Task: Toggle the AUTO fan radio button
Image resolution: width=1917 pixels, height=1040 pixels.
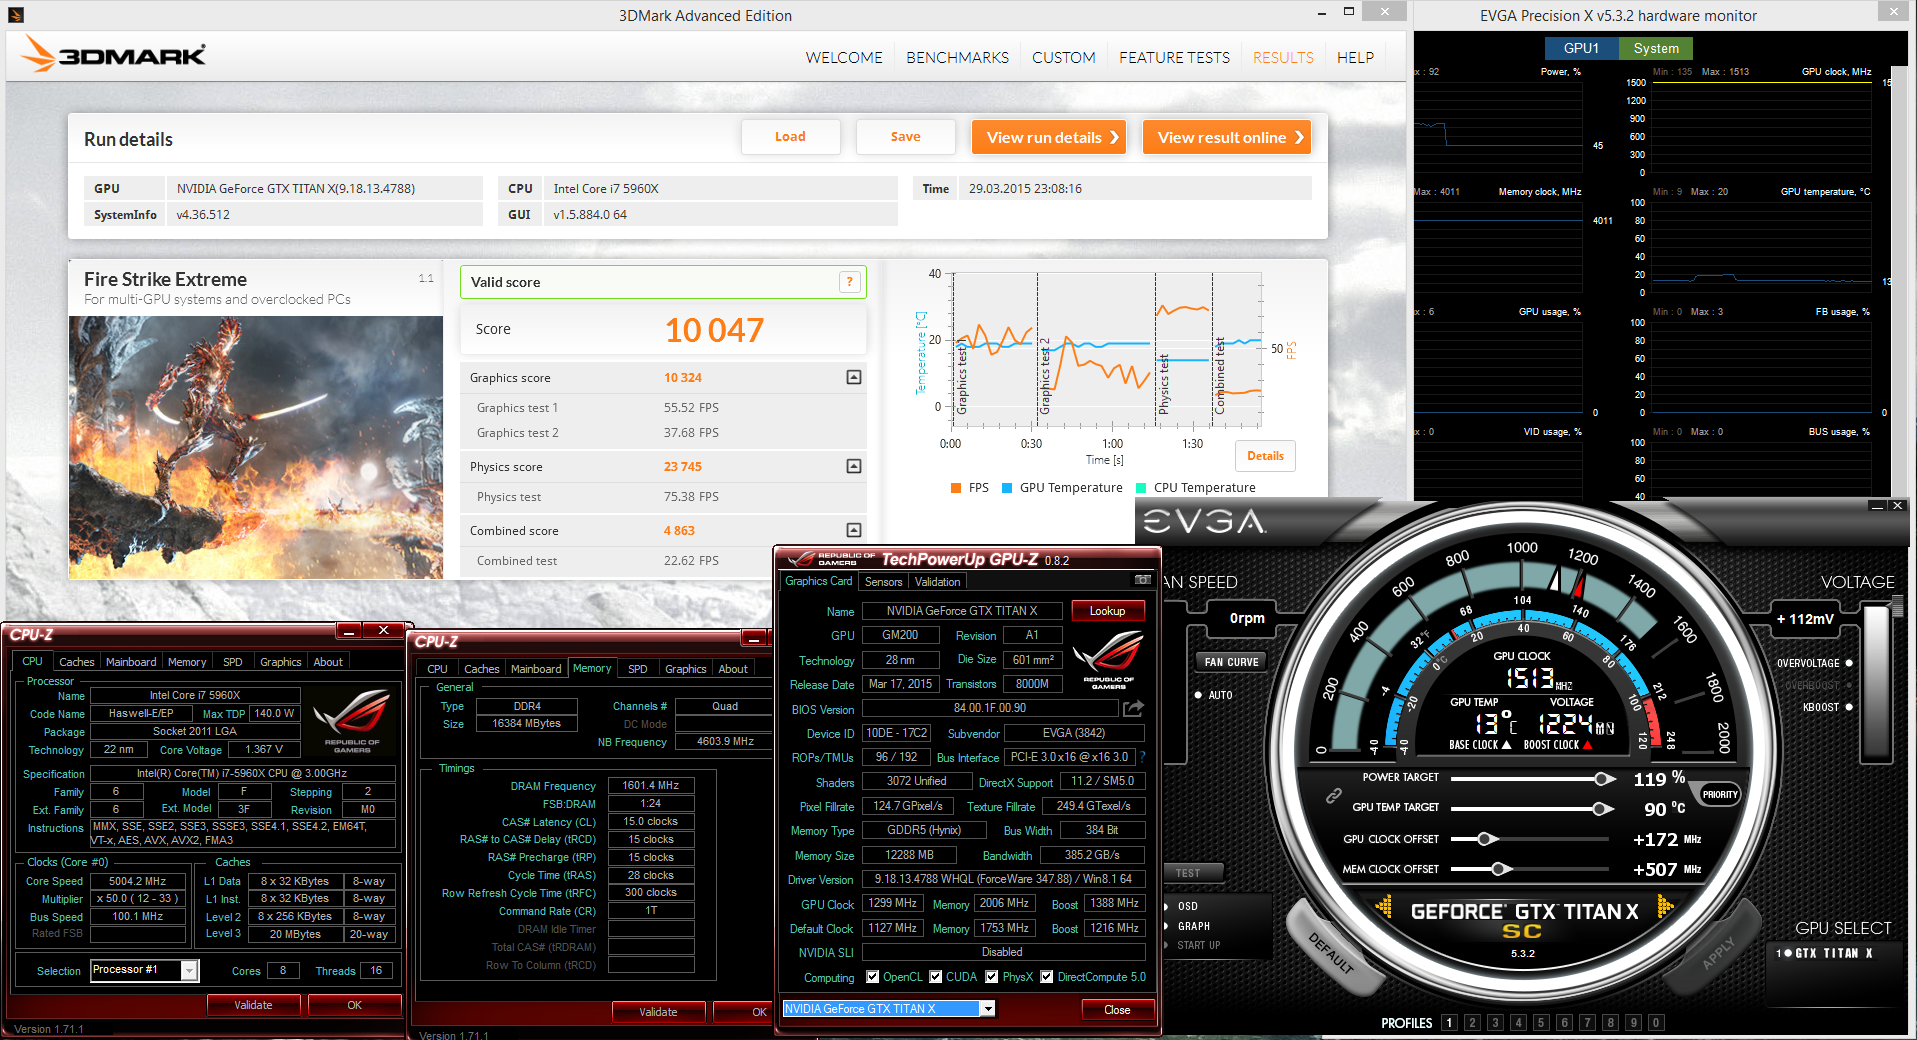Action: [x=1198, y=695]
